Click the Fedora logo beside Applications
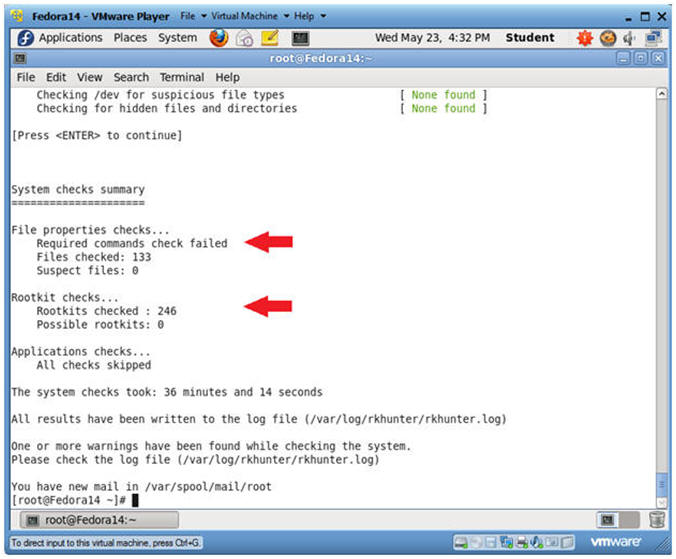This screenshot has height=559, width=676. click(x=25, y=38)
